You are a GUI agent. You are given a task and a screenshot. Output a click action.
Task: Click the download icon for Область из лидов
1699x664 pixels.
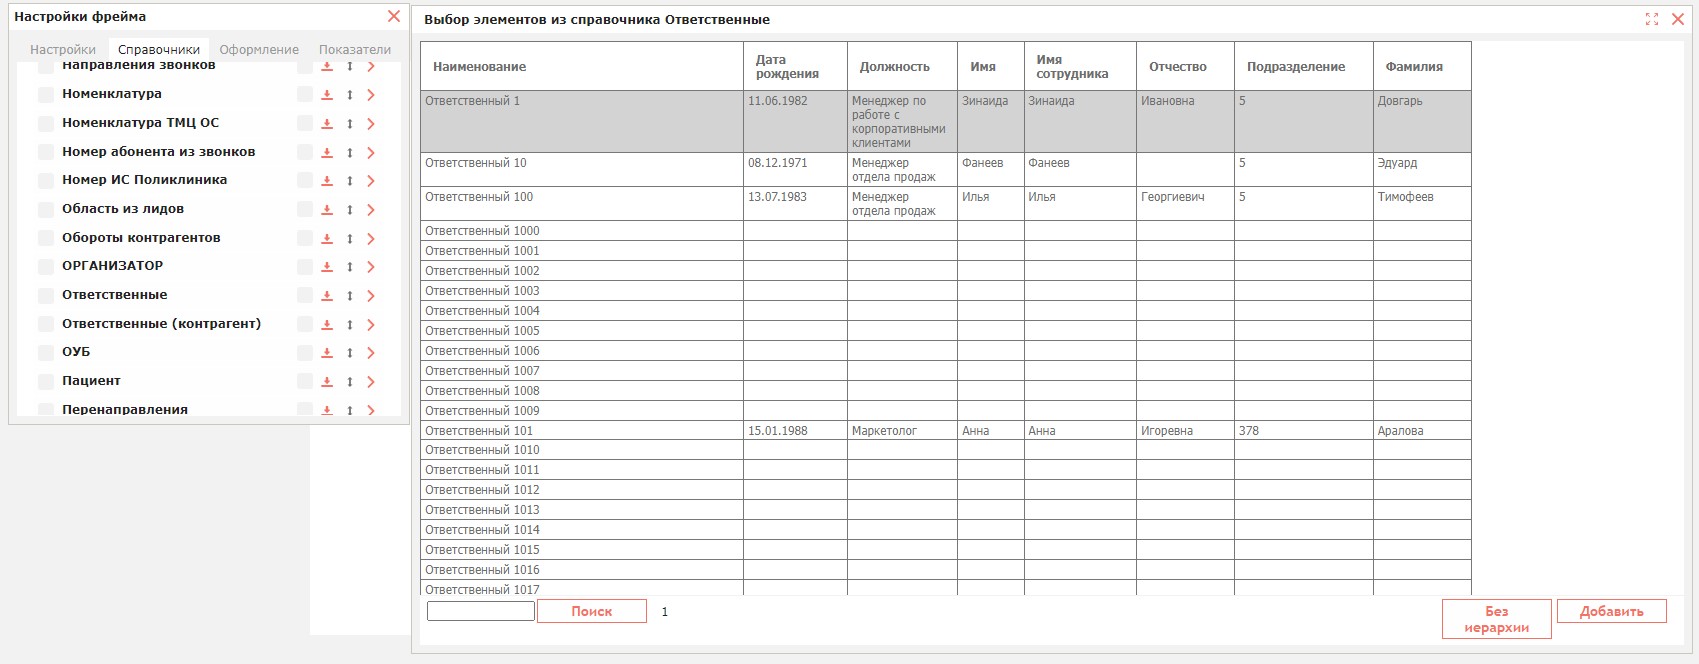[x=327, y=210]
